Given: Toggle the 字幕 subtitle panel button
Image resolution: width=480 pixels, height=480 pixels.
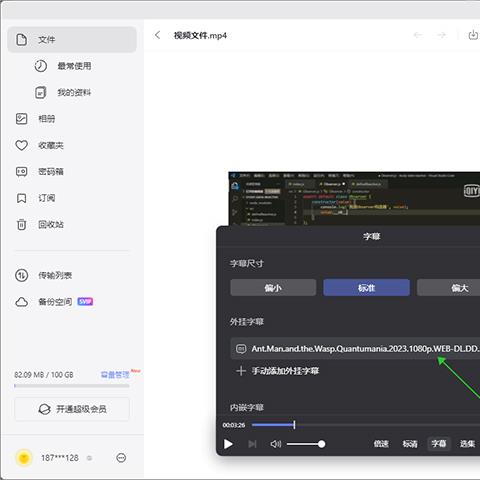Looking at the screenshot, I should click(x=439, y=444).
